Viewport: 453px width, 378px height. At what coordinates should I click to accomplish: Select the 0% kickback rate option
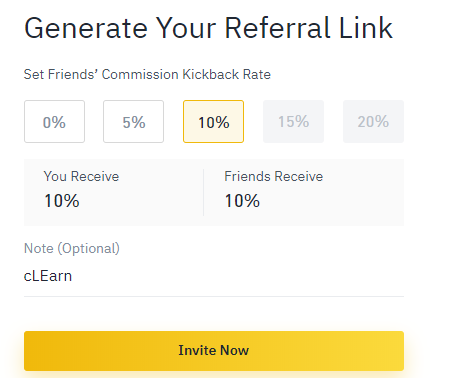54,122
